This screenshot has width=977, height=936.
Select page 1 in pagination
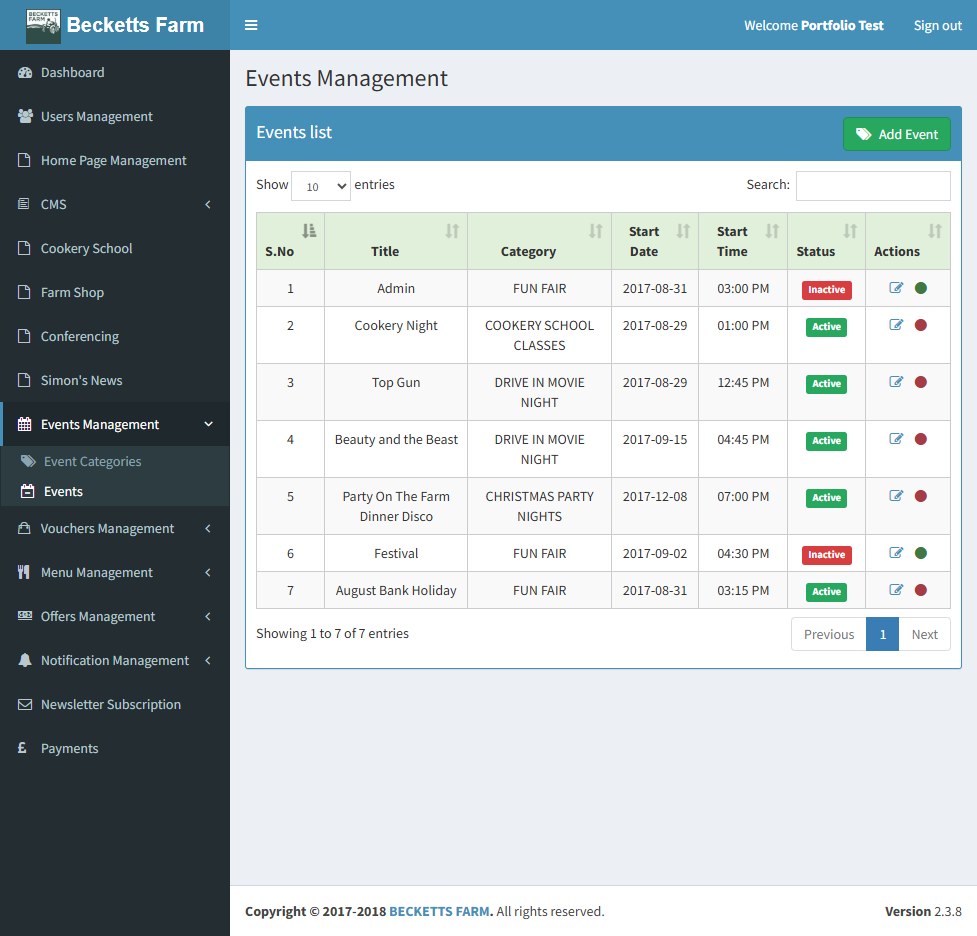(882, 634)
